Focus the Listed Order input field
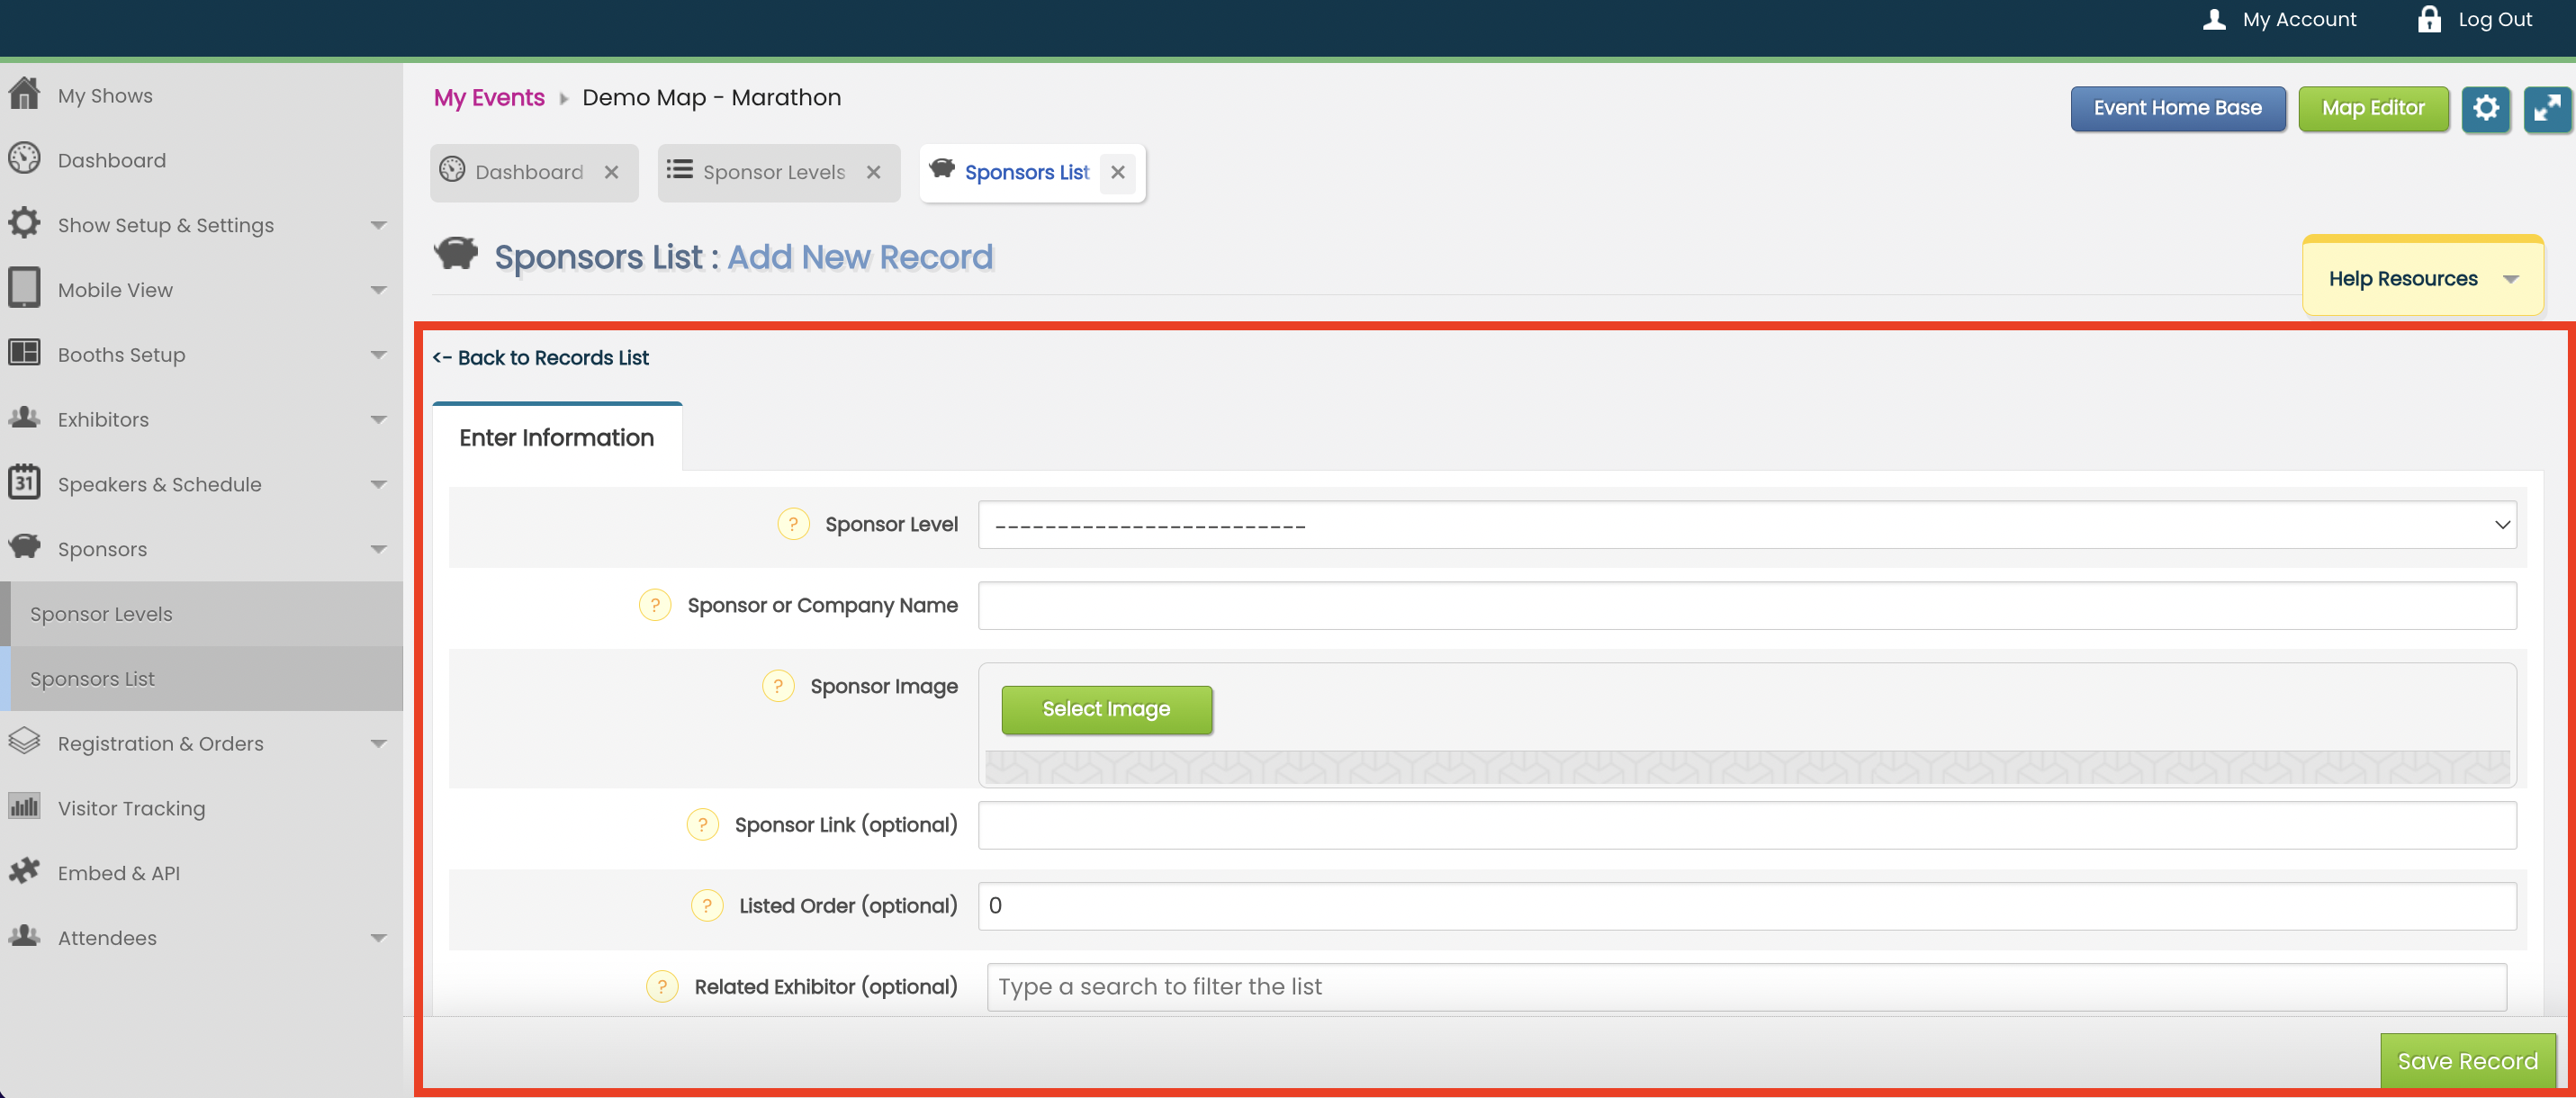2576x1098 pixels. 1747,906
